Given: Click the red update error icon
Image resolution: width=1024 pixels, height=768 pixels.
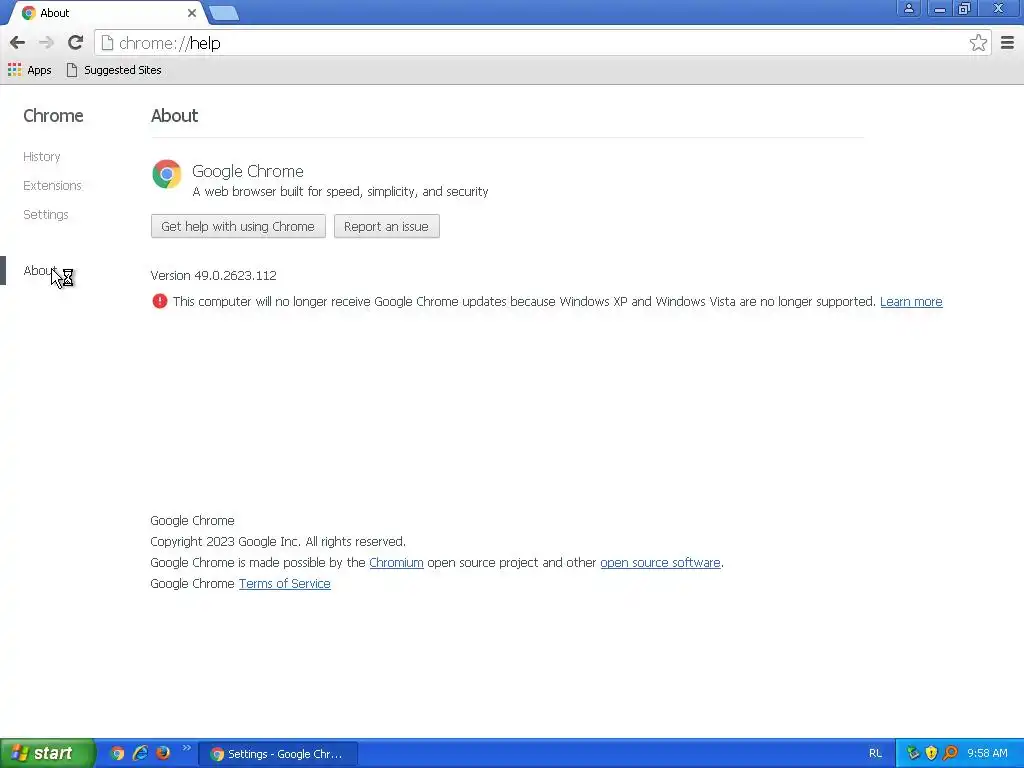Looking at the screenshot, I should pyautogui.click(x=159, y=301).
